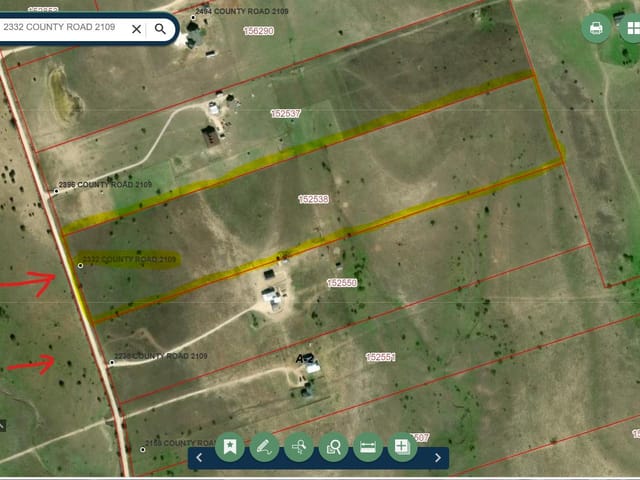Click the Print map icon
Viewport: 640px width, 480px height.
point(596,28)
